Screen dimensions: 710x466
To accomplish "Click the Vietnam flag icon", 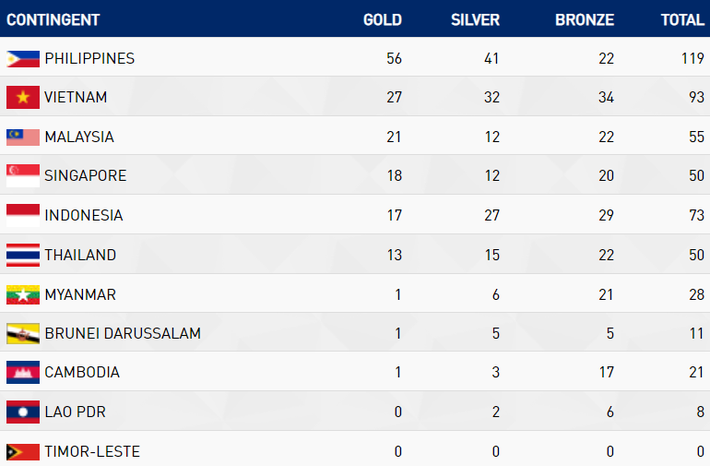I will [x=22, y=98].
